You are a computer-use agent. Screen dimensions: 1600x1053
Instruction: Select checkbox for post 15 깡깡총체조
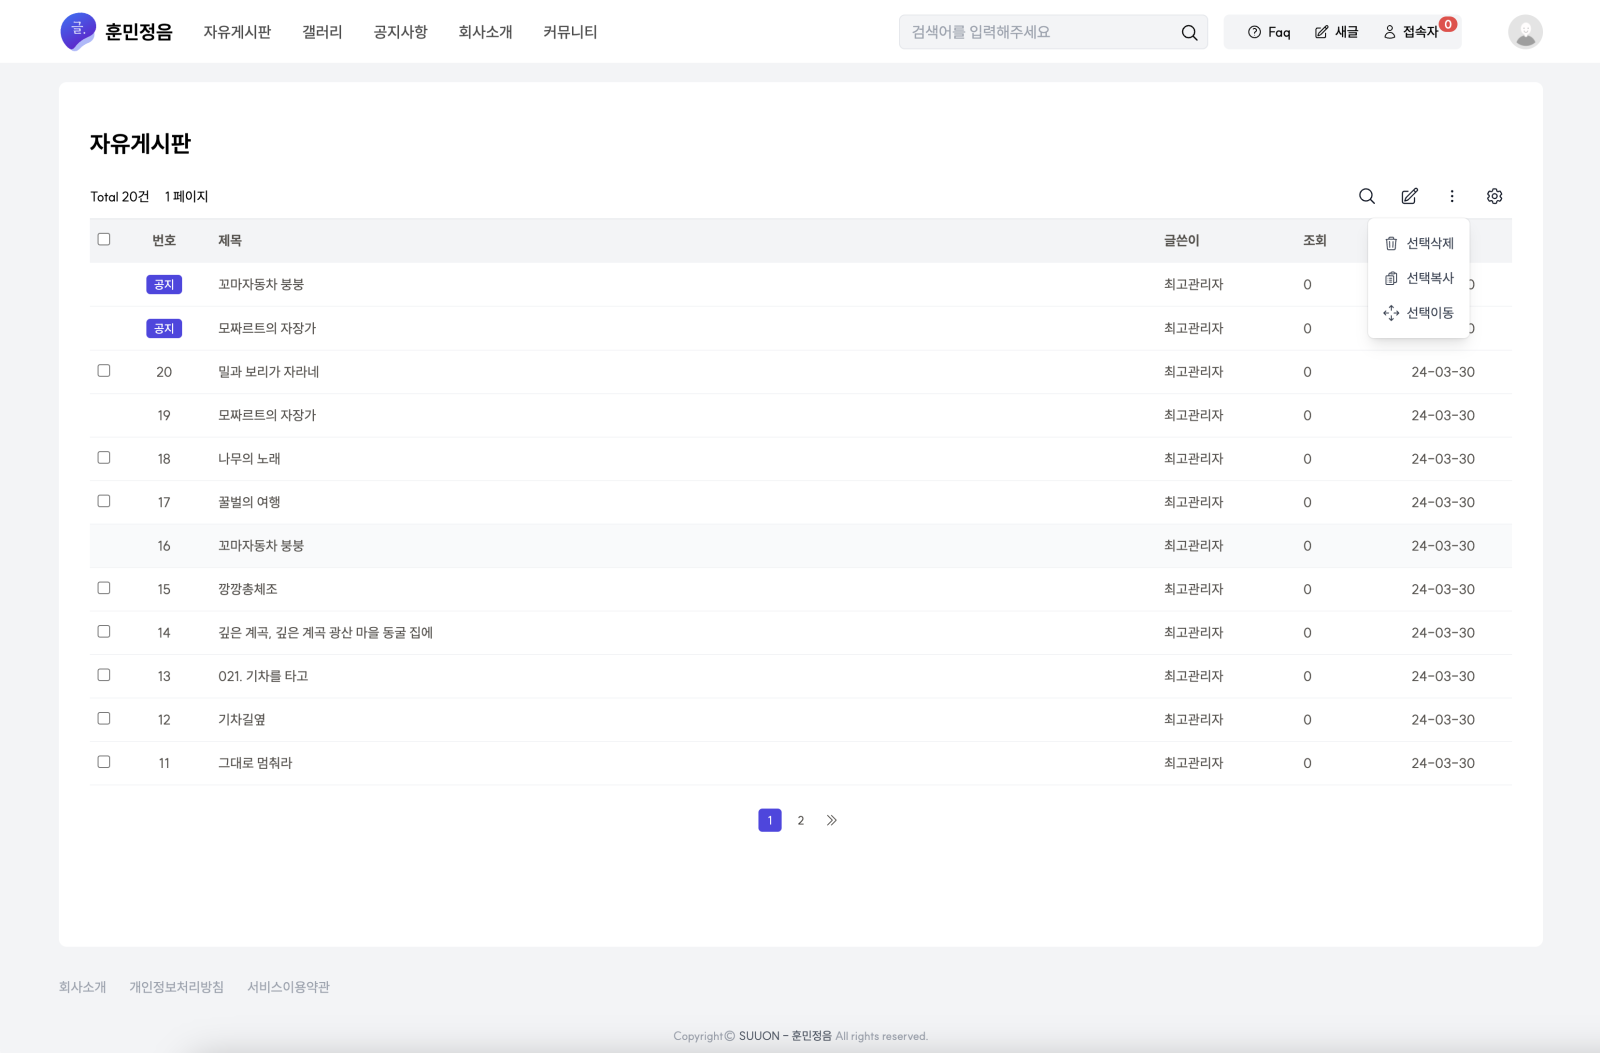104,588
